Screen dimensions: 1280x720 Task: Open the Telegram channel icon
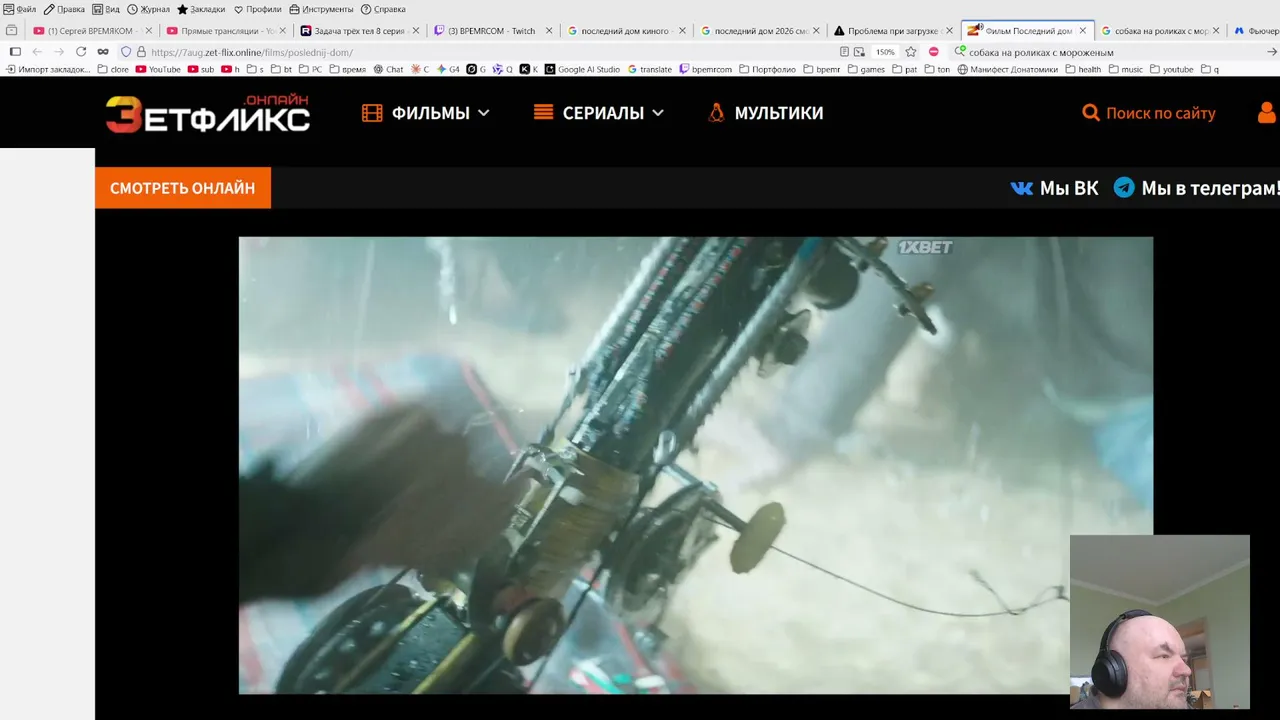coord(1124,188)
